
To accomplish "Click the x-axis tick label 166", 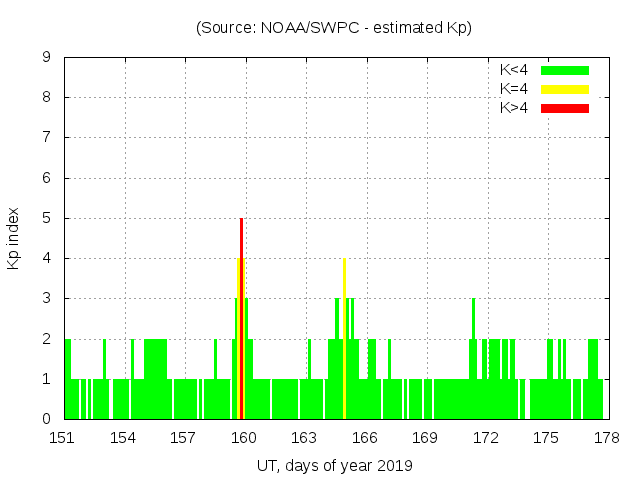I will (365, 438).
